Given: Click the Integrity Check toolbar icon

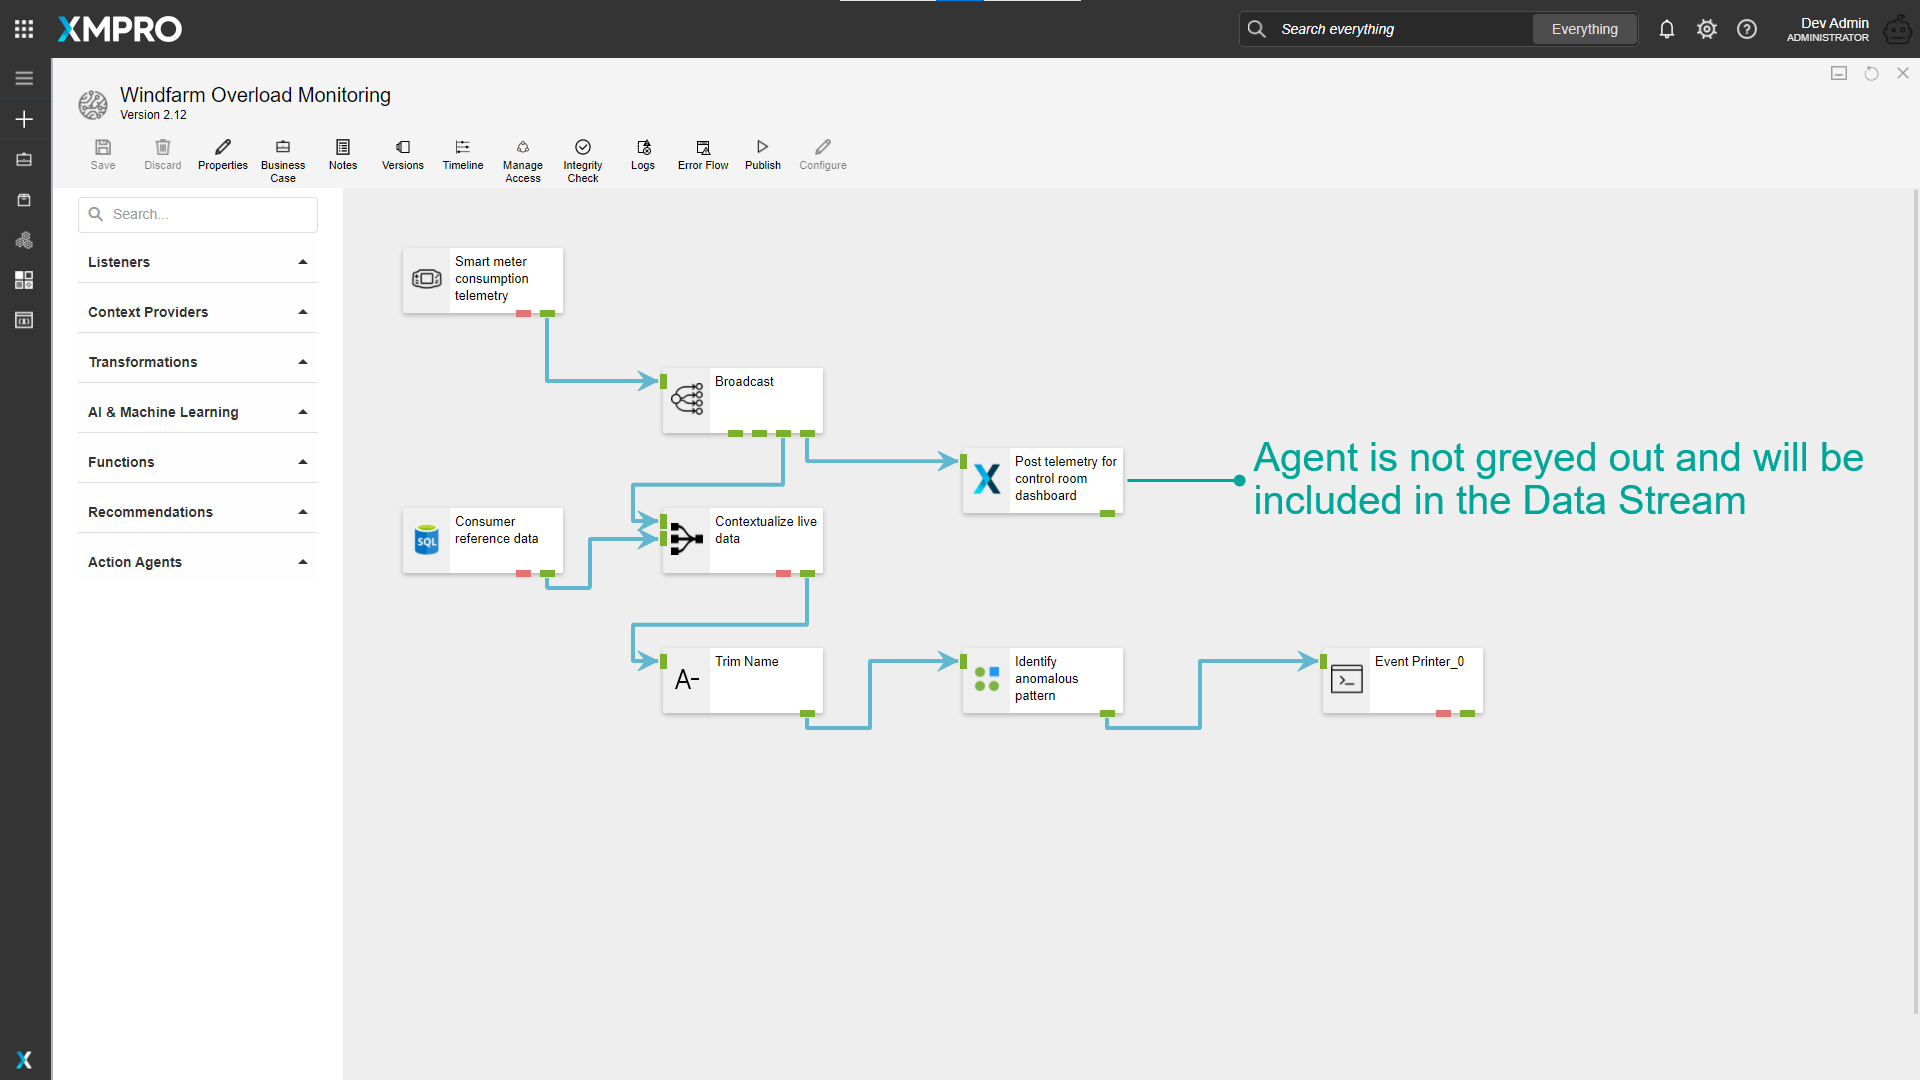Looking at the screenshot, I should tap(582, 159).
